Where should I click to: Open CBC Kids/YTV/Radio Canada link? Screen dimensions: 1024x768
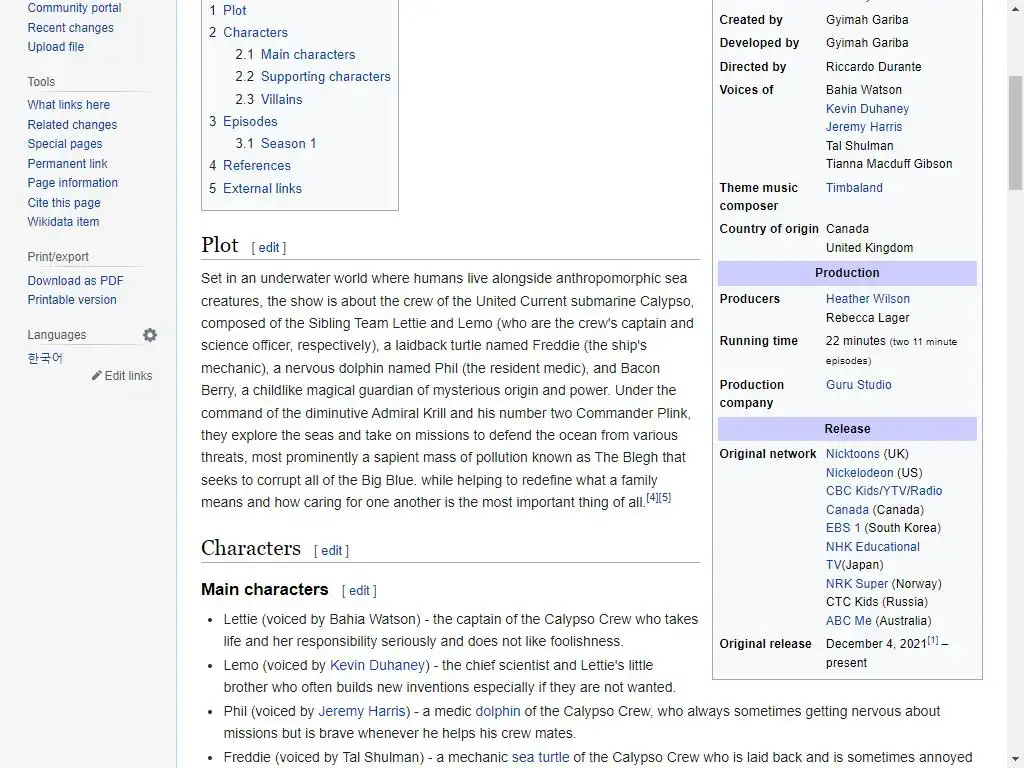click(884, 500)
